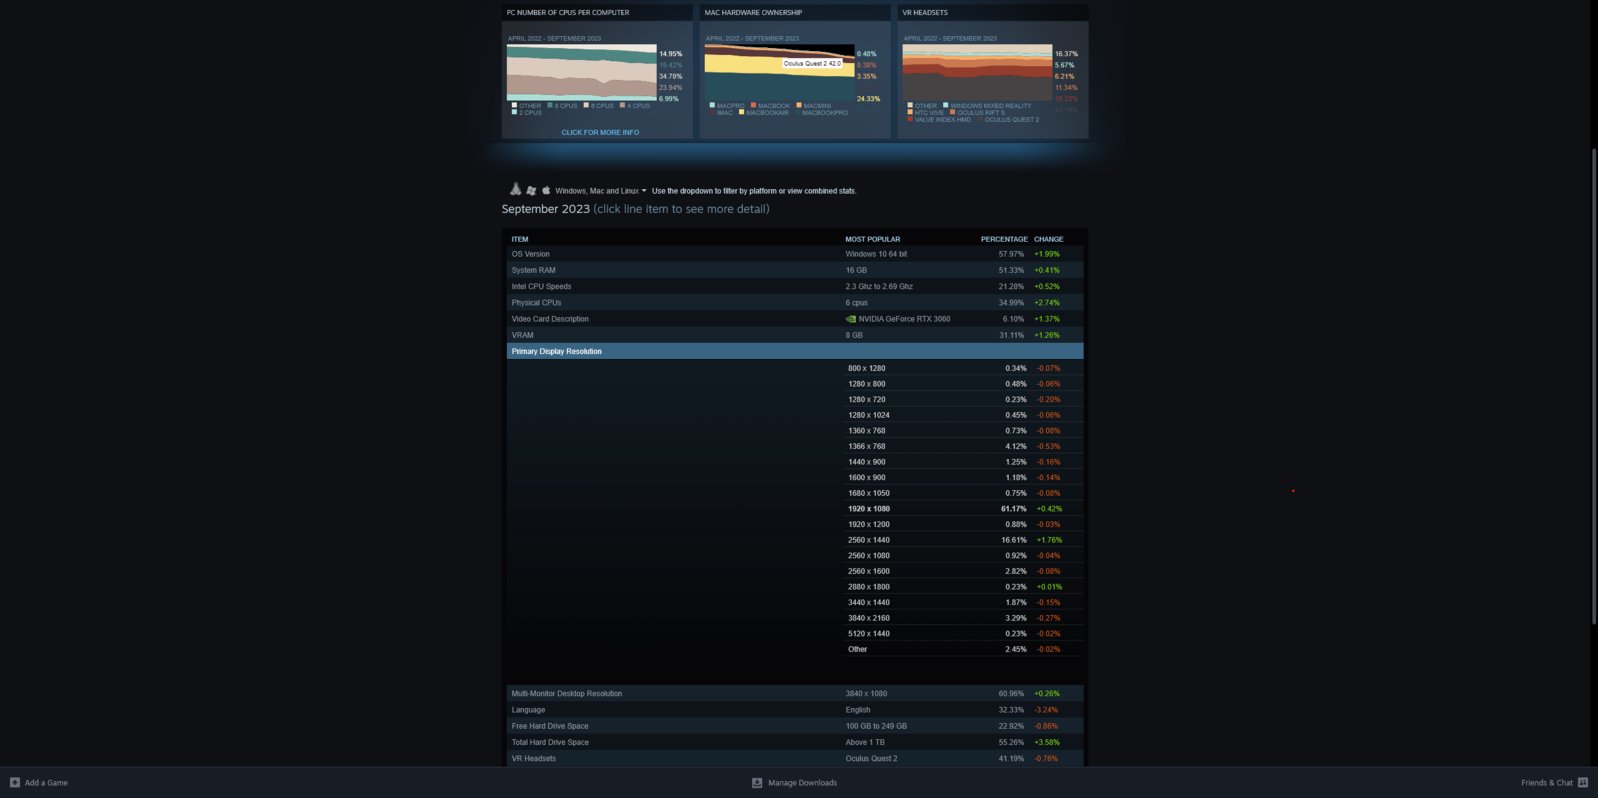This screenshot has height=798, width=1598.
Task: Expand the Physical CPUs row
Action: (795, 302)
